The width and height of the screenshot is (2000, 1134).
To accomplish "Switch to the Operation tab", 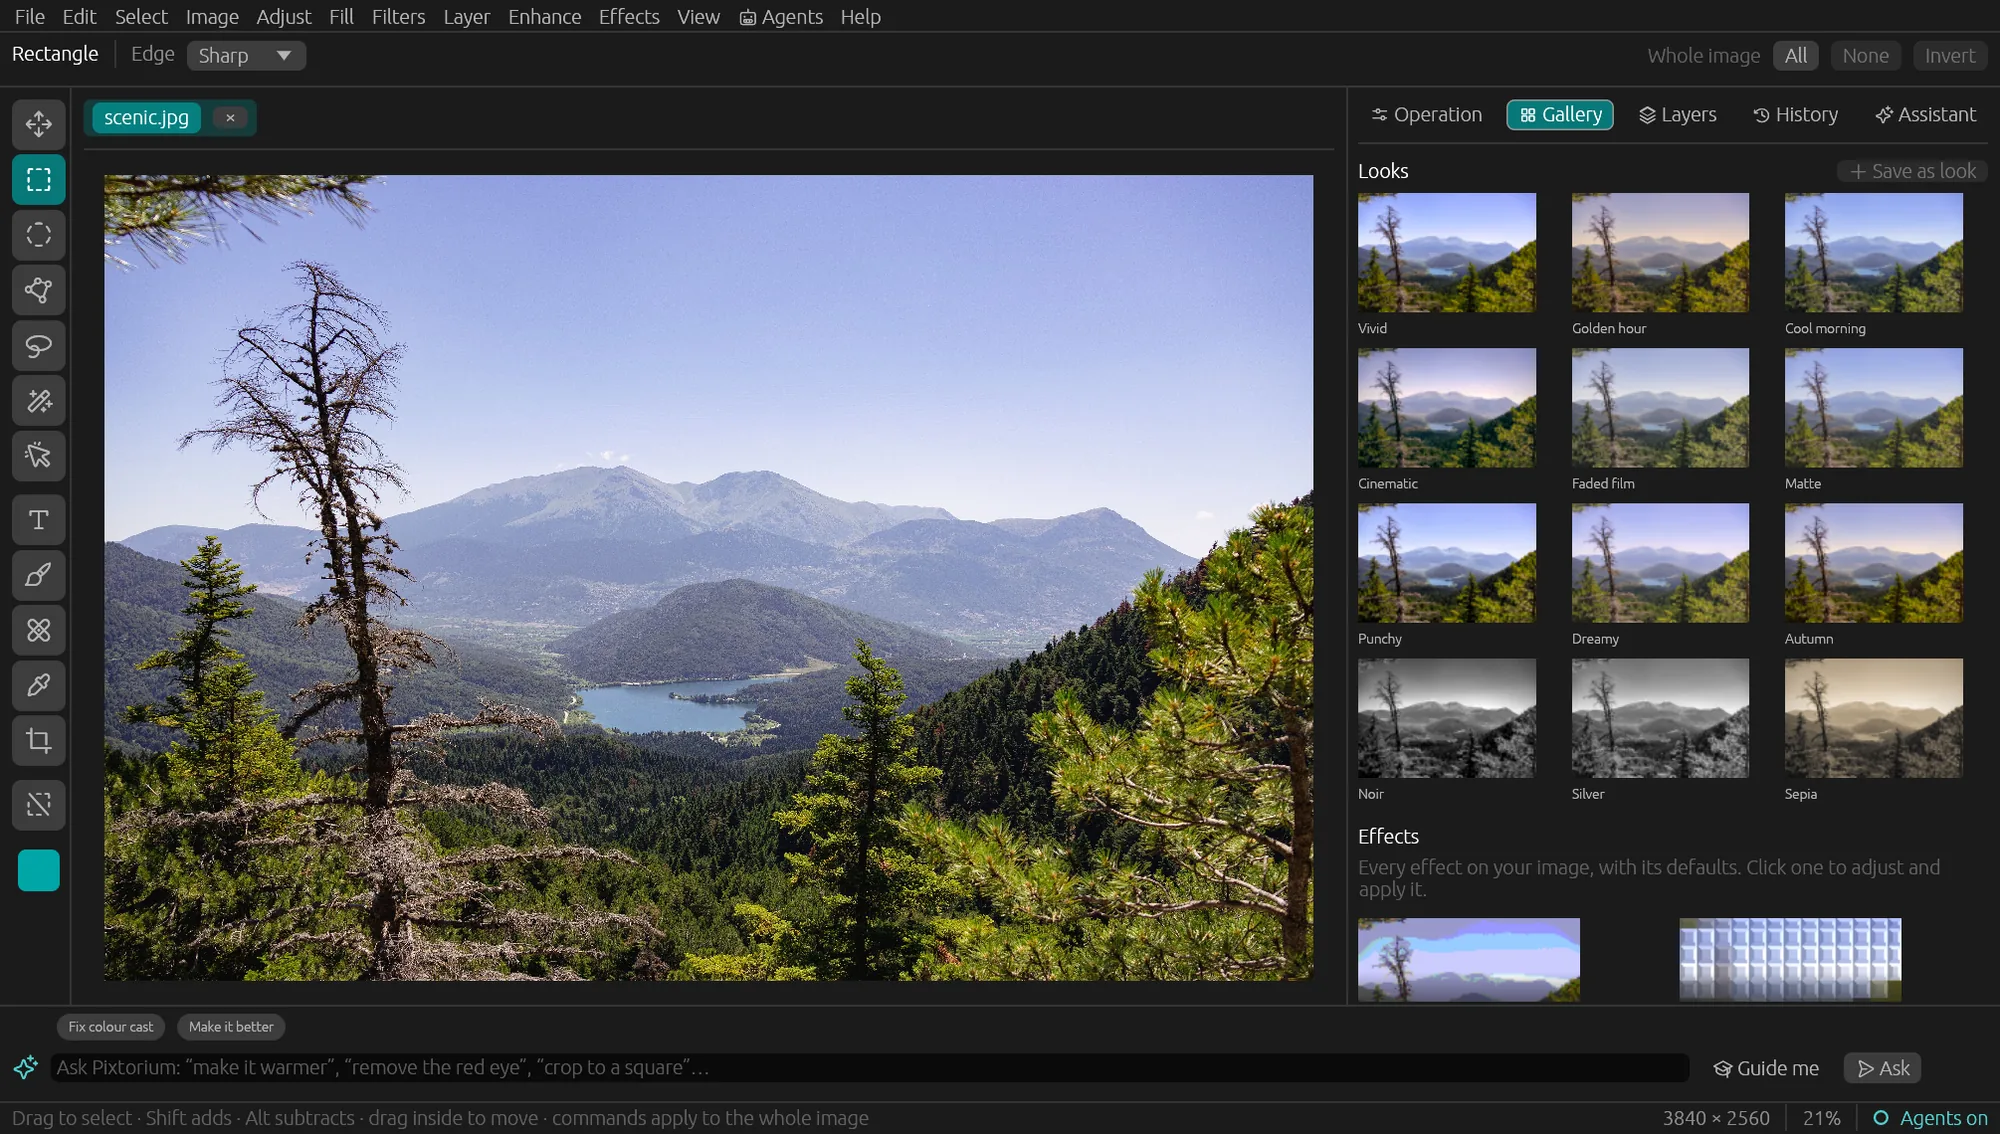I will pyautogui.click(x=1427, y=115).
